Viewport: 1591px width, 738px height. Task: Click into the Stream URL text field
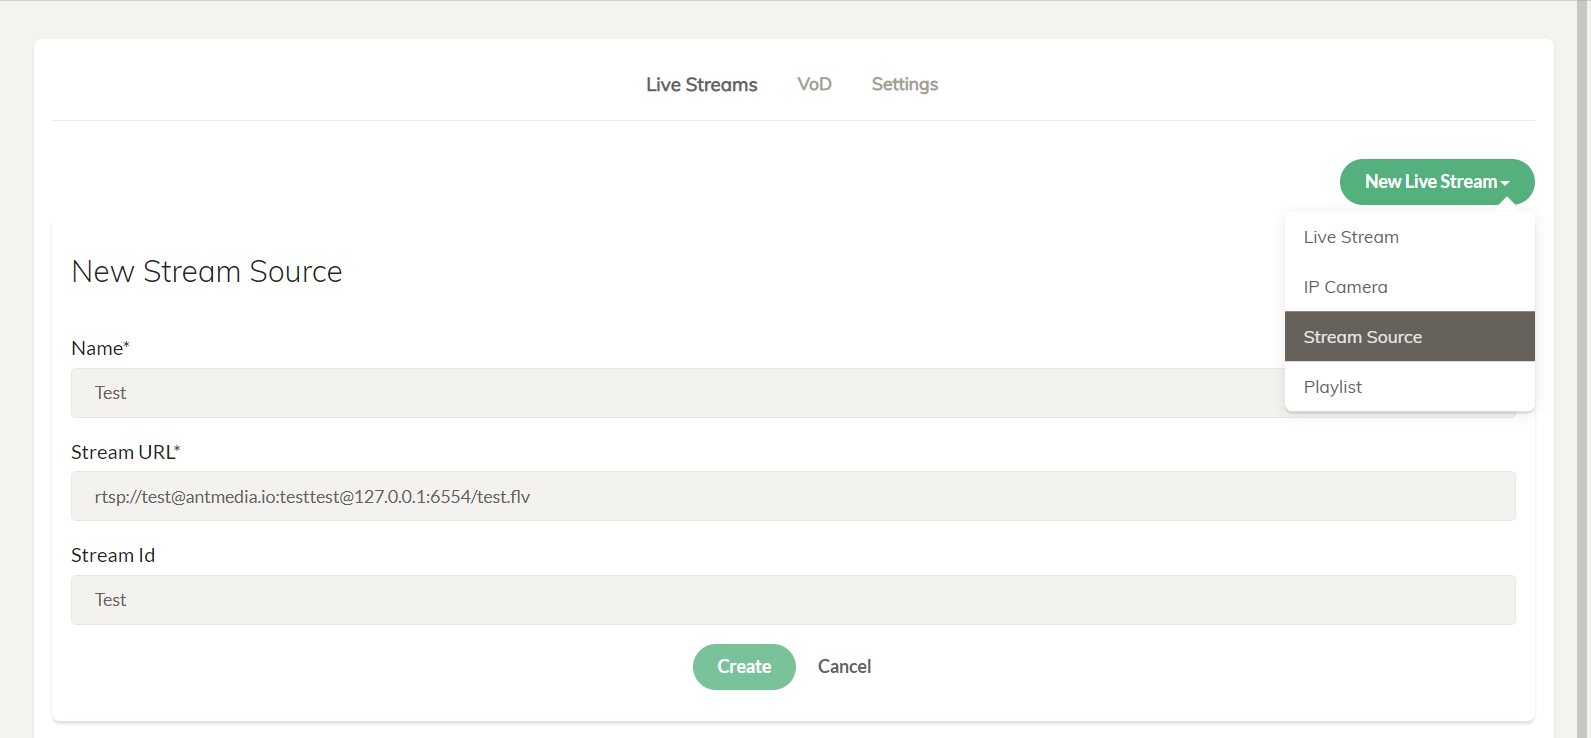[793, 496]
